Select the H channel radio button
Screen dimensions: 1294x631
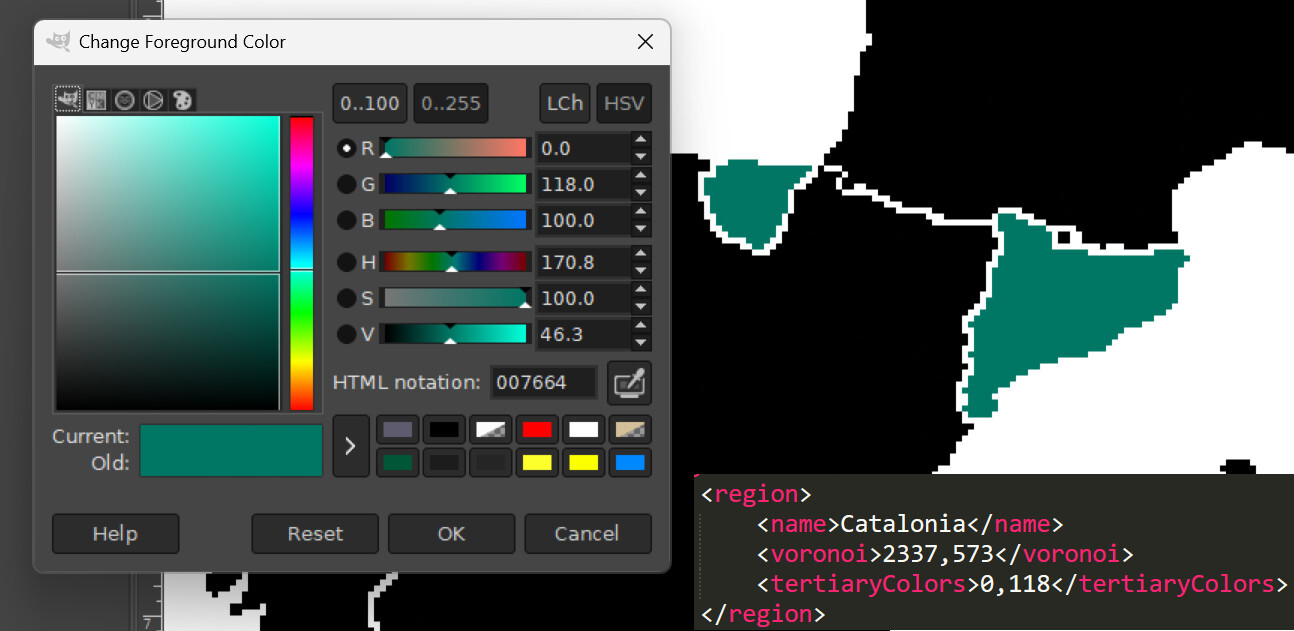346,262
